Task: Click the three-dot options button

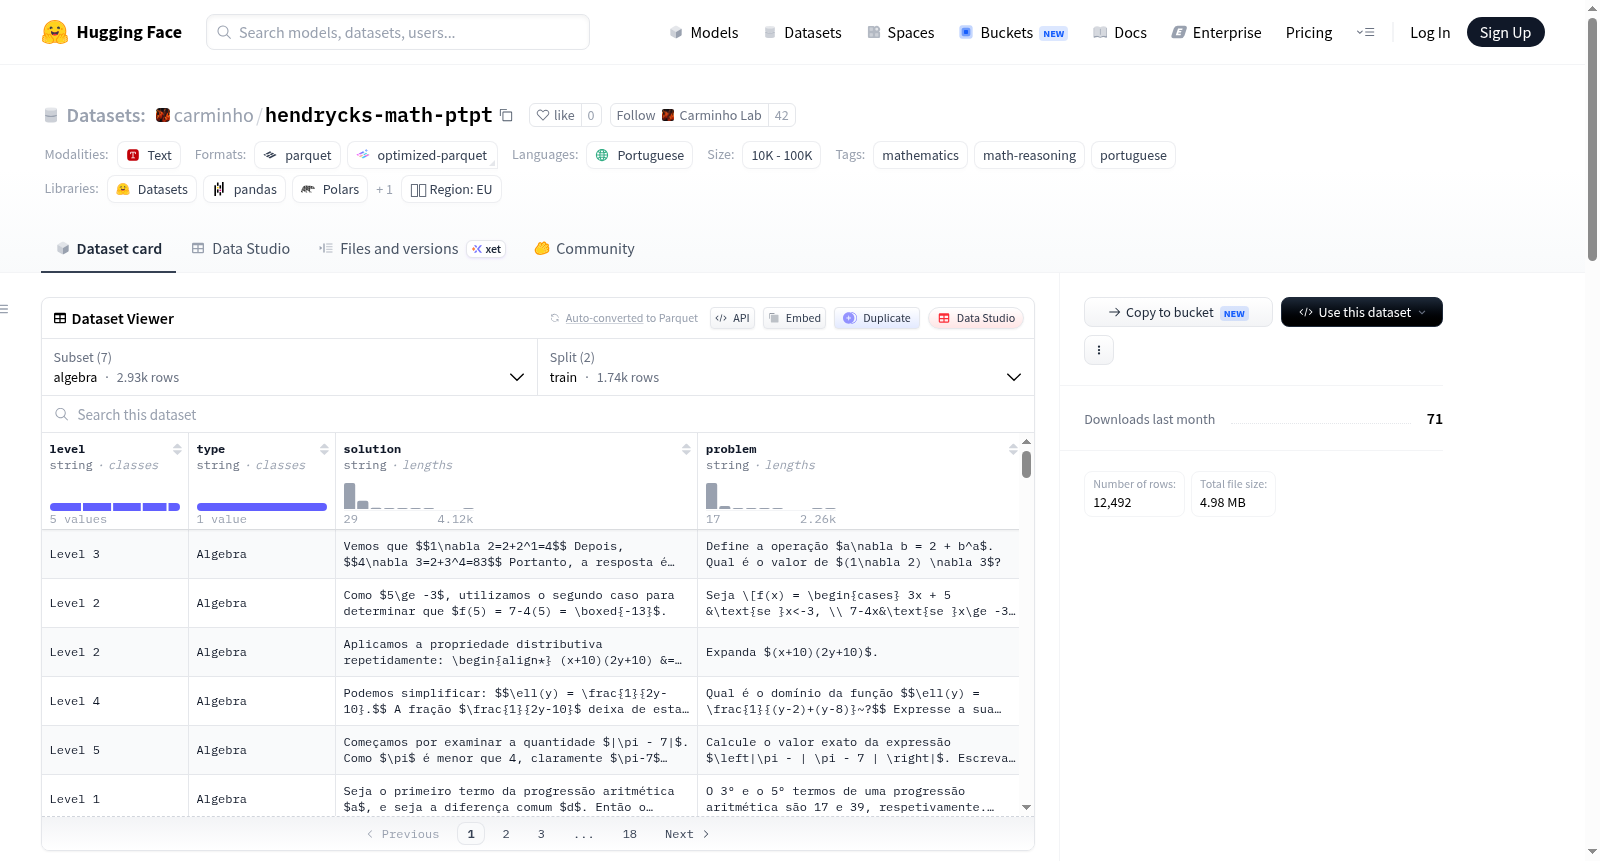Action: pyautogui.click(x=1099, y=350)
